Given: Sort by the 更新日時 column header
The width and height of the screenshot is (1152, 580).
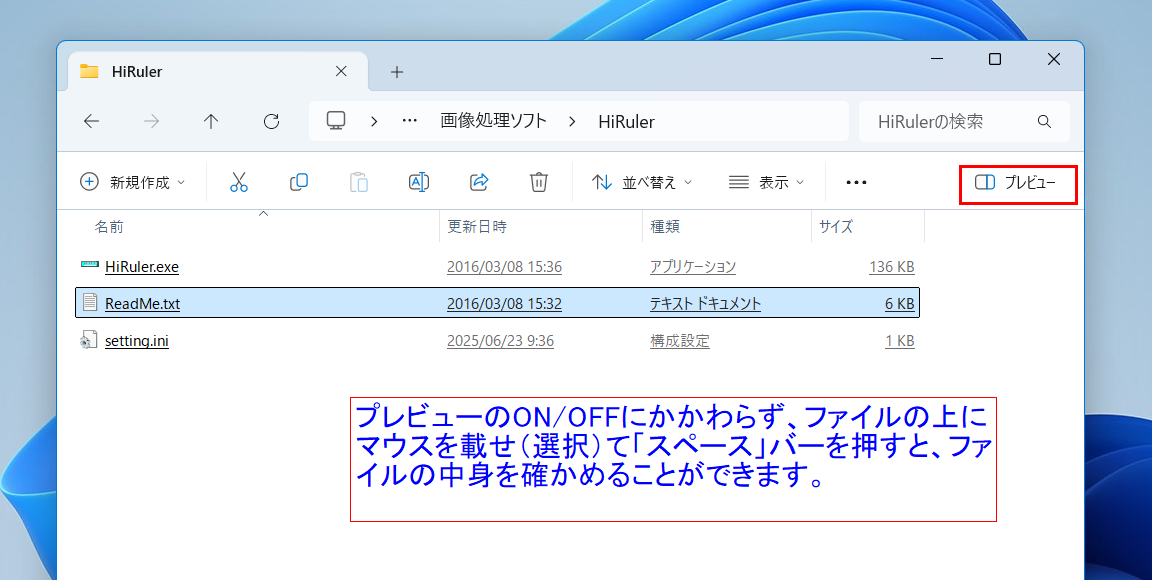Looking at the screenshot, I should pyautogui.click(x=541, y=226).
